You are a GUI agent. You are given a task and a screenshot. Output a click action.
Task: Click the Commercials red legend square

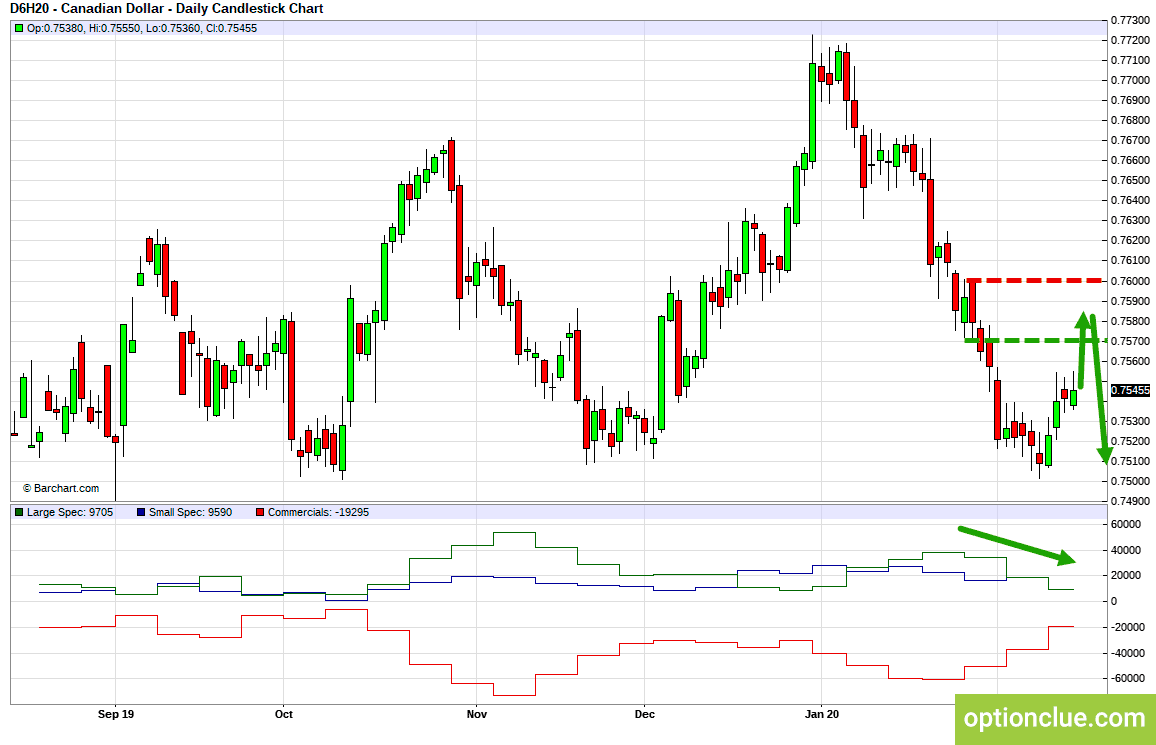[x=260, y=512]
